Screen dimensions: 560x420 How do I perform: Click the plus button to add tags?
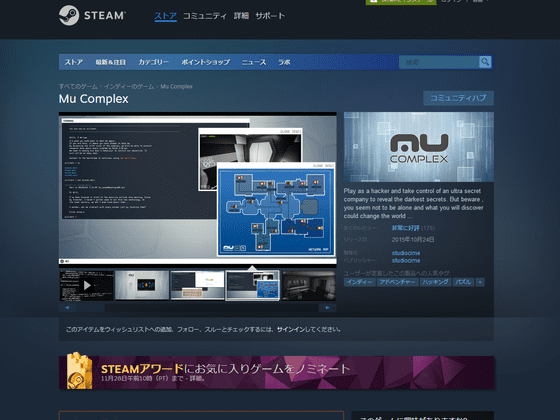click(x=480, y=282)
